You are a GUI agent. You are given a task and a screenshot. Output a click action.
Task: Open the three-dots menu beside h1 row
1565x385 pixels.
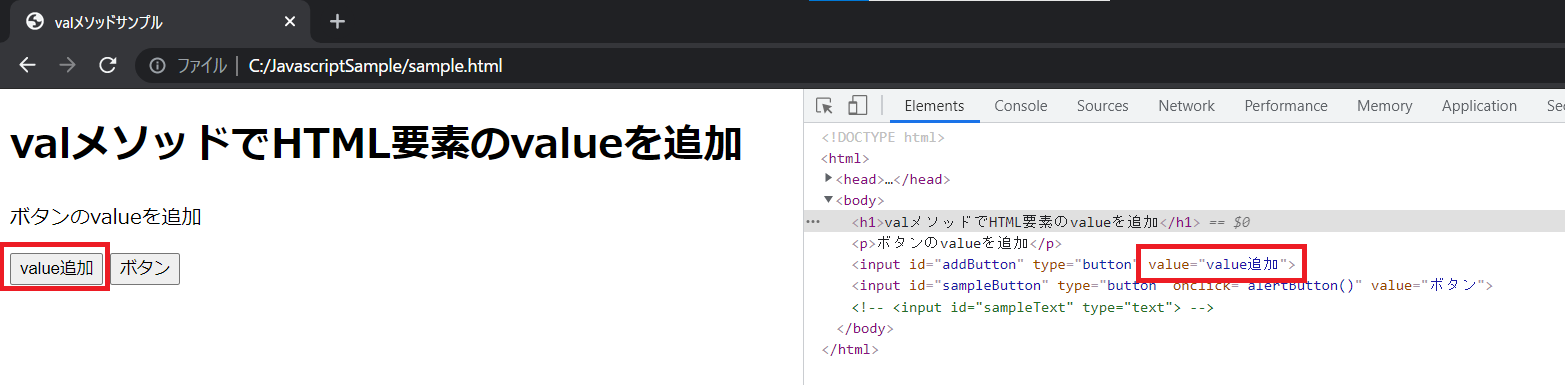(812, 222)
